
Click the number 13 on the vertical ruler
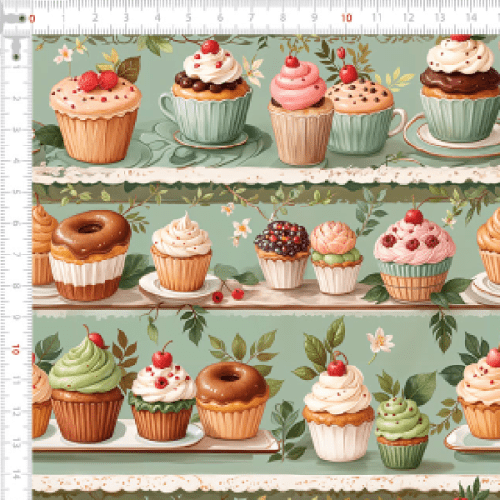point(16,444)
